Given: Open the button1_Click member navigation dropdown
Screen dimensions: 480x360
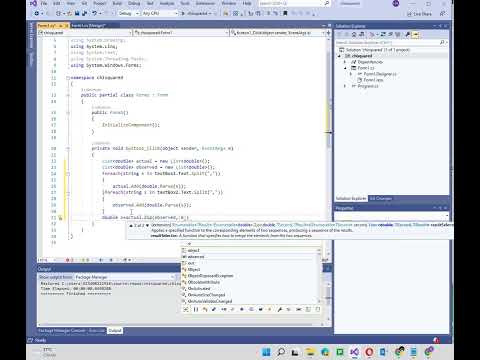Looking at the screenshot, I should click(x=277, y=33).
